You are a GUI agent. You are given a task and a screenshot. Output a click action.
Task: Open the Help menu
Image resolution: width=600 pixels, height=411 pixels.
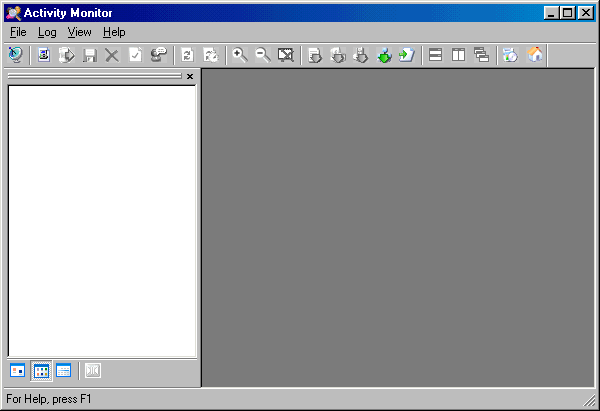pos(114,32)
